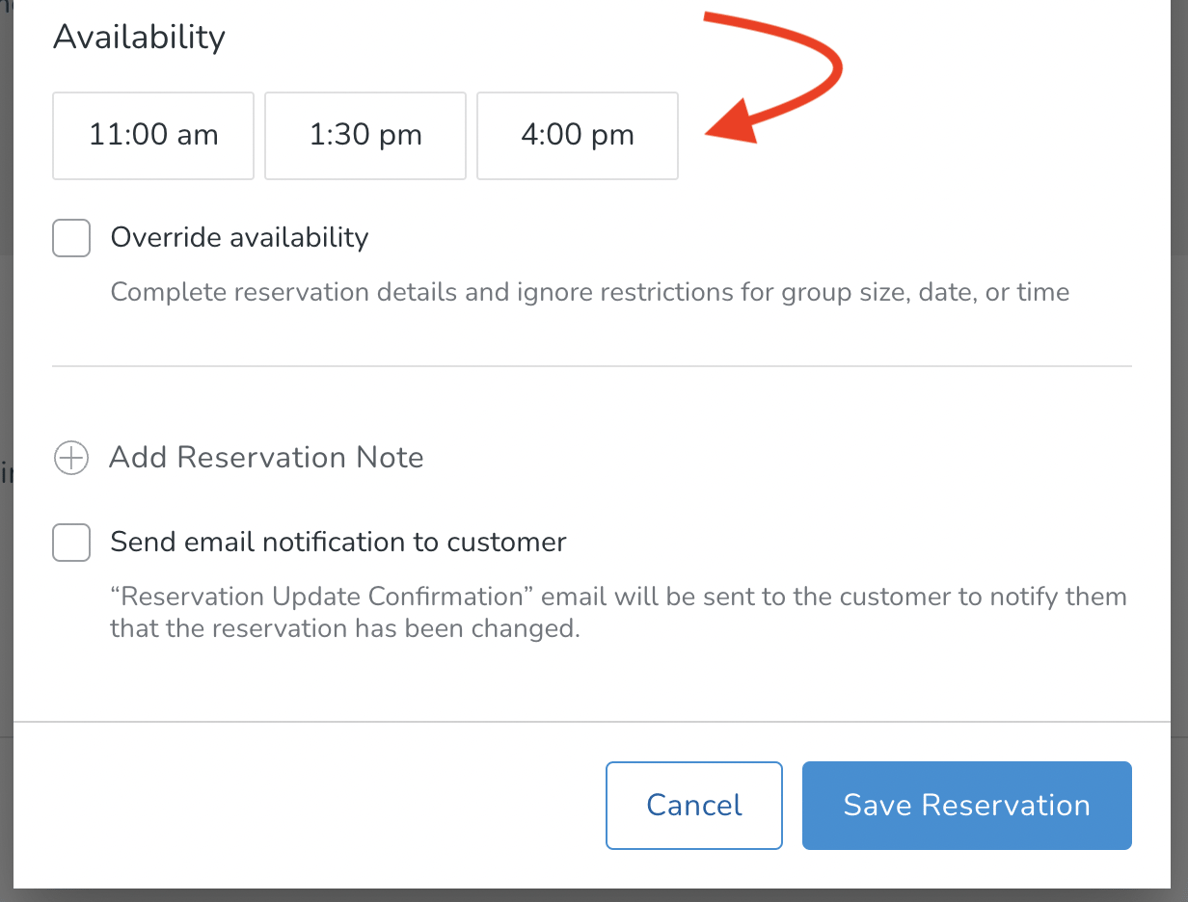The width and height of the screenshot is (1188, 902).
Task: Open the Add Reservation Note circle-plus icon
Action: pyautogui.click(x=70, y=457)
